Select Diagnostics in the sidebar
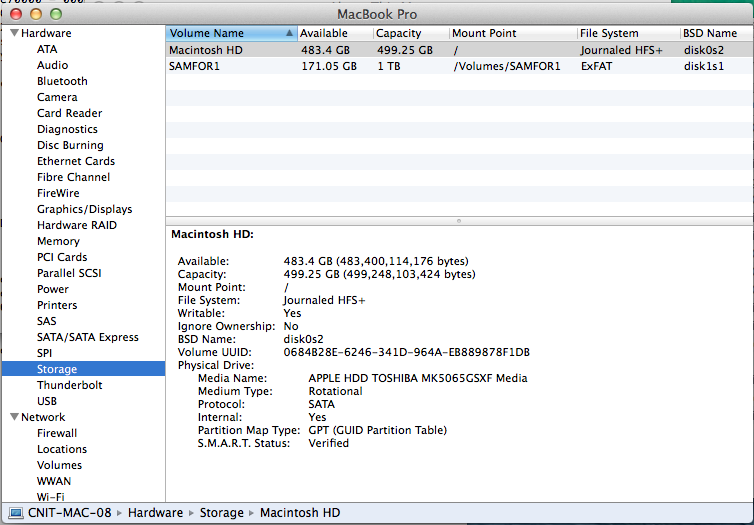 coord(67,129)
